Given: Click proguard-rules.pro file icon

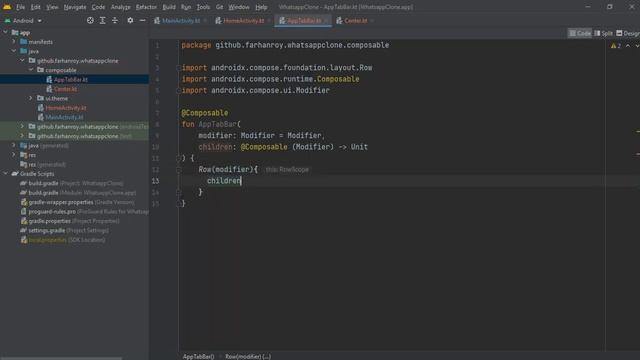Looking at the screenshot, I should click(24, 211).
